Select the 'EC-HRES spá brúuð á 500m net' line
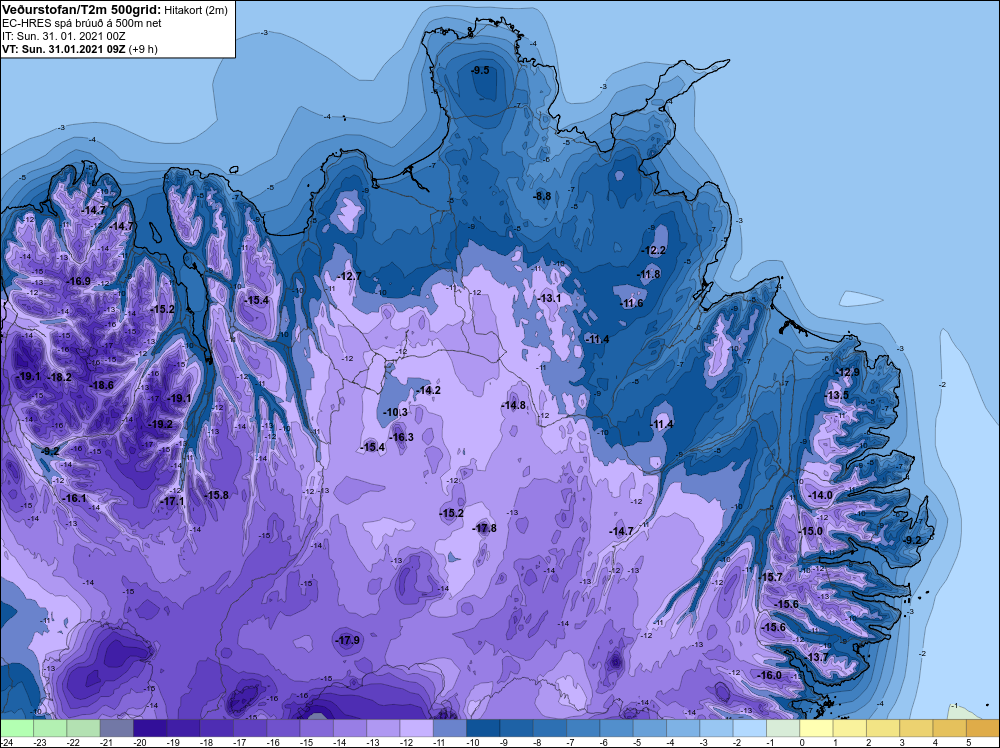Image resolution: width=1000 pixels, height=748 pixels. pyautogui.click(x=82, y=23)
